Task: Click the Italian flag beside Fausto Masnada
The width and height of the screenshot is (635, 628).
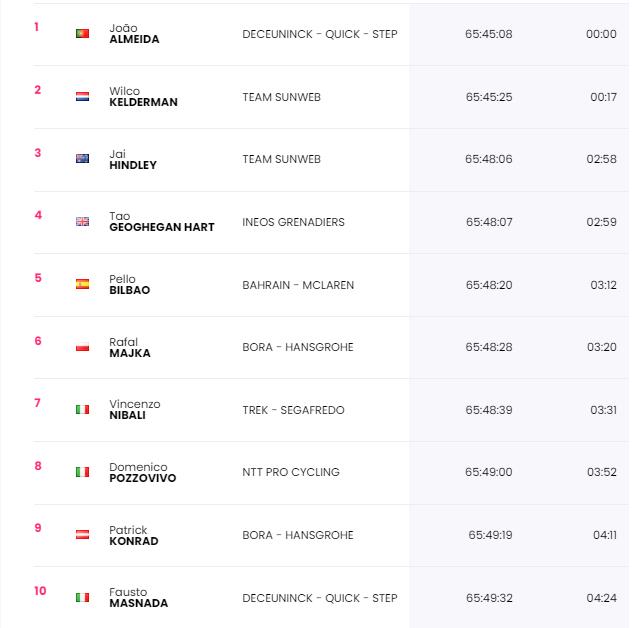Action: (x=83, y=598)
